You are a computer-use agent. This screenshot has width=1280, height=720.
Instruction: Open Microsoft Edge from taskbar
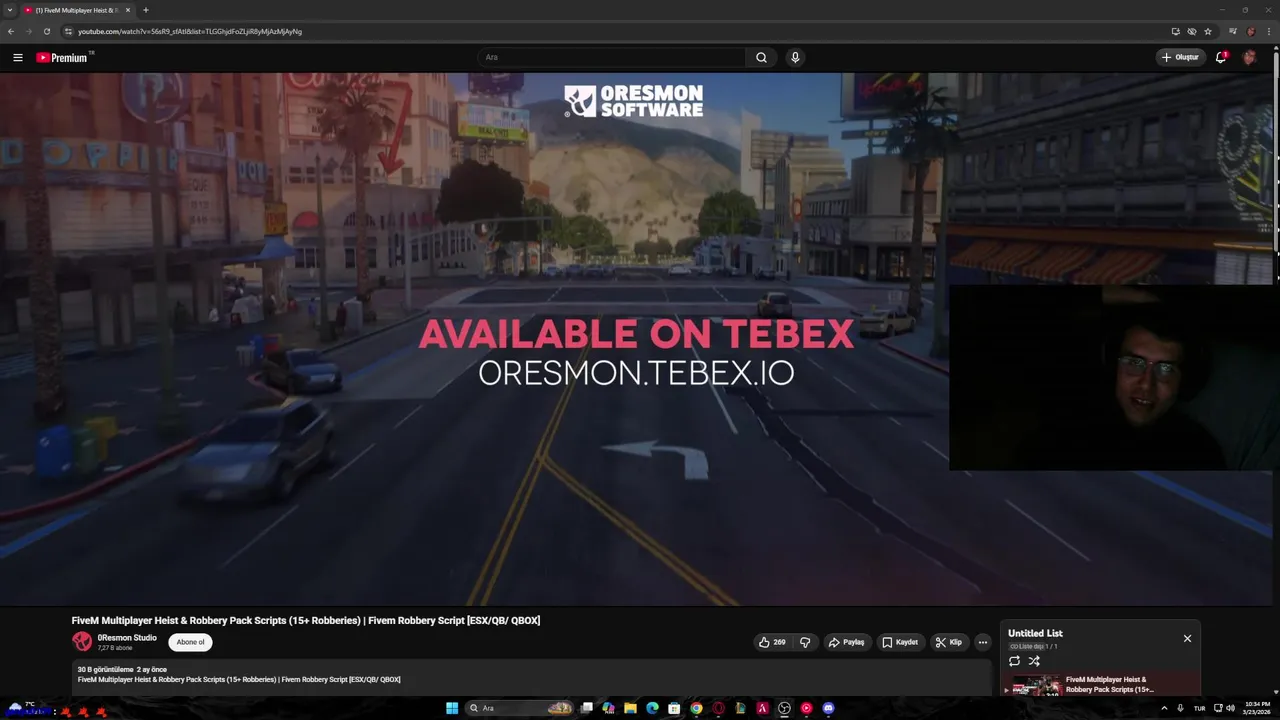point(652,708)
